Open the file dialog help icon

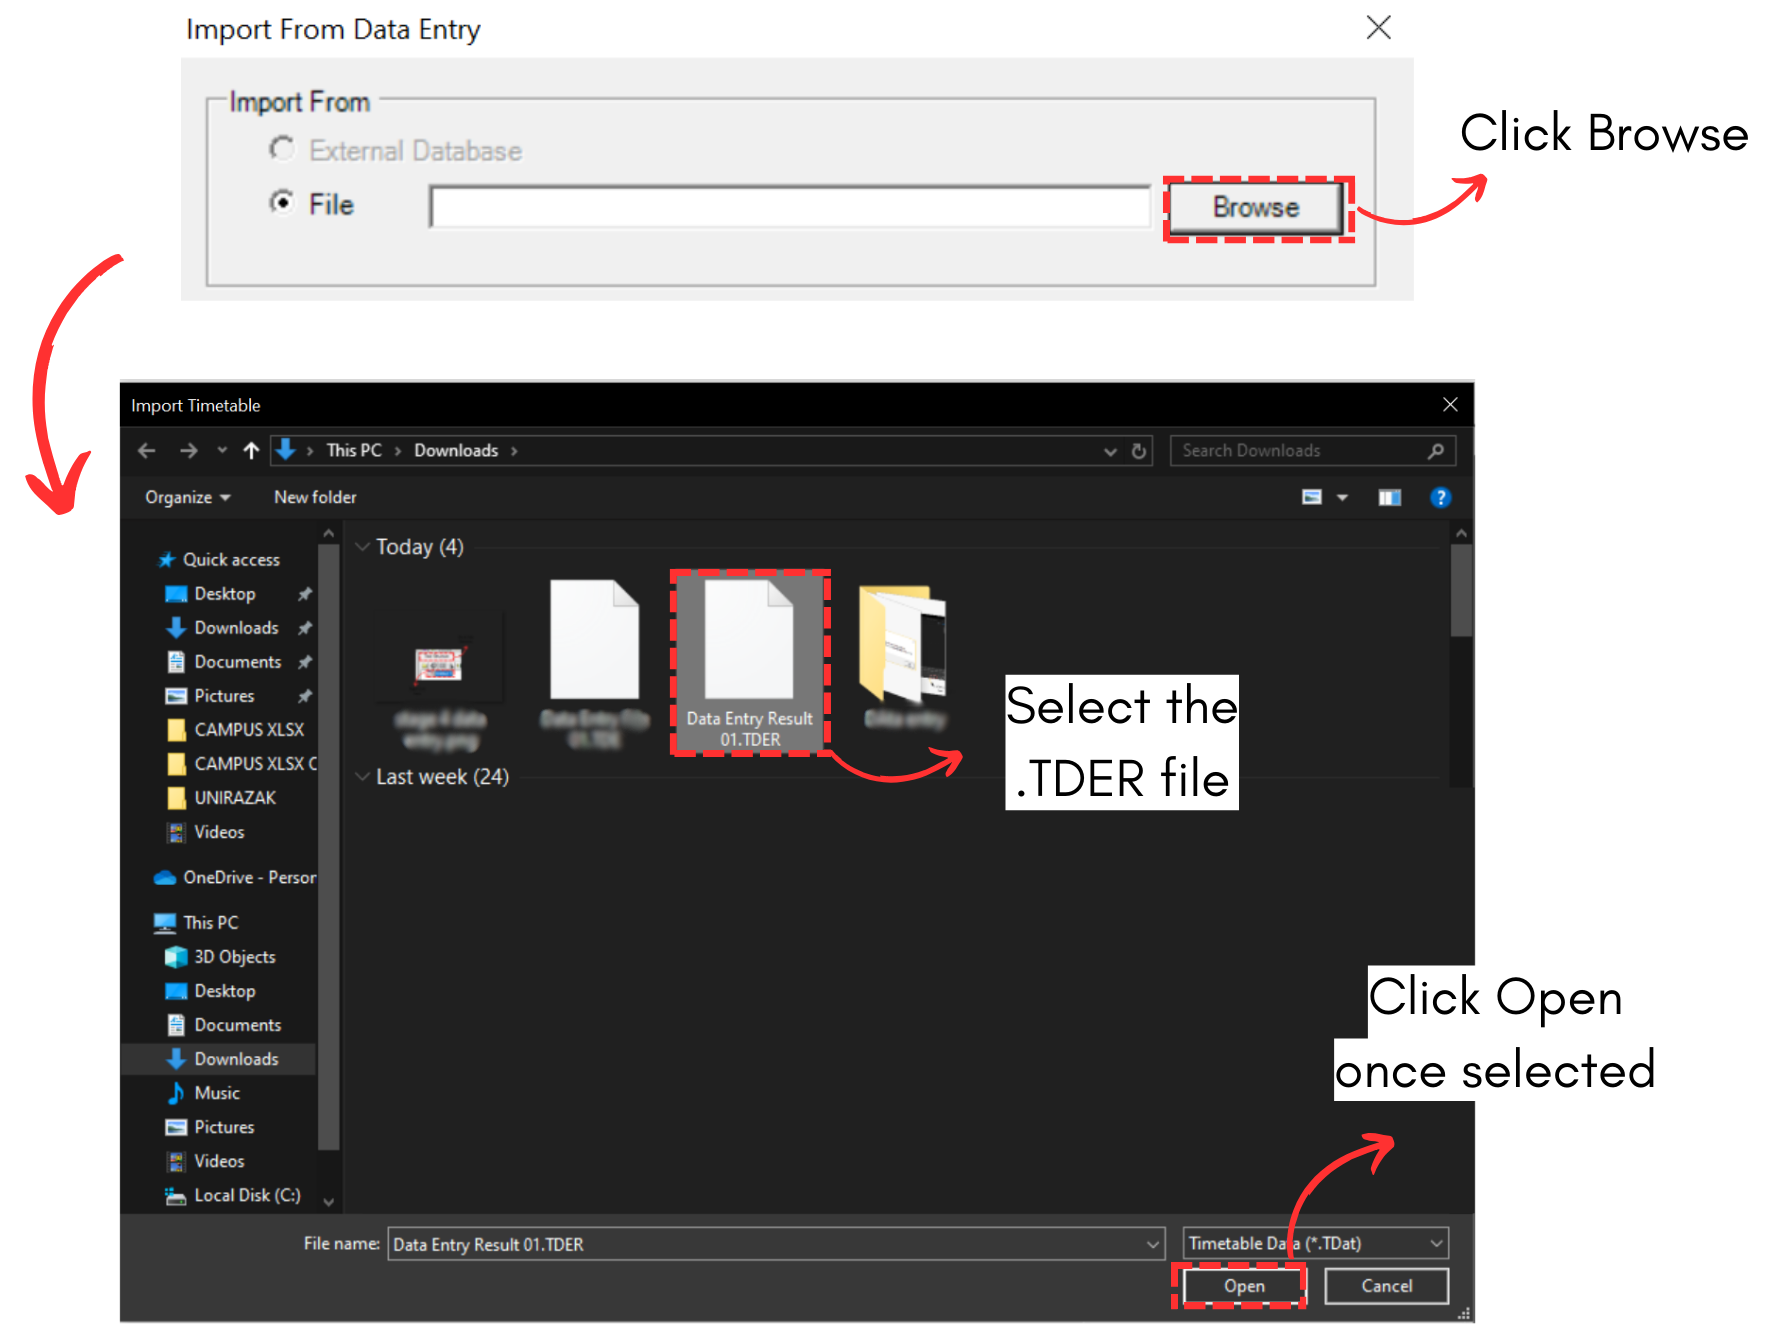coord(1440,498)
